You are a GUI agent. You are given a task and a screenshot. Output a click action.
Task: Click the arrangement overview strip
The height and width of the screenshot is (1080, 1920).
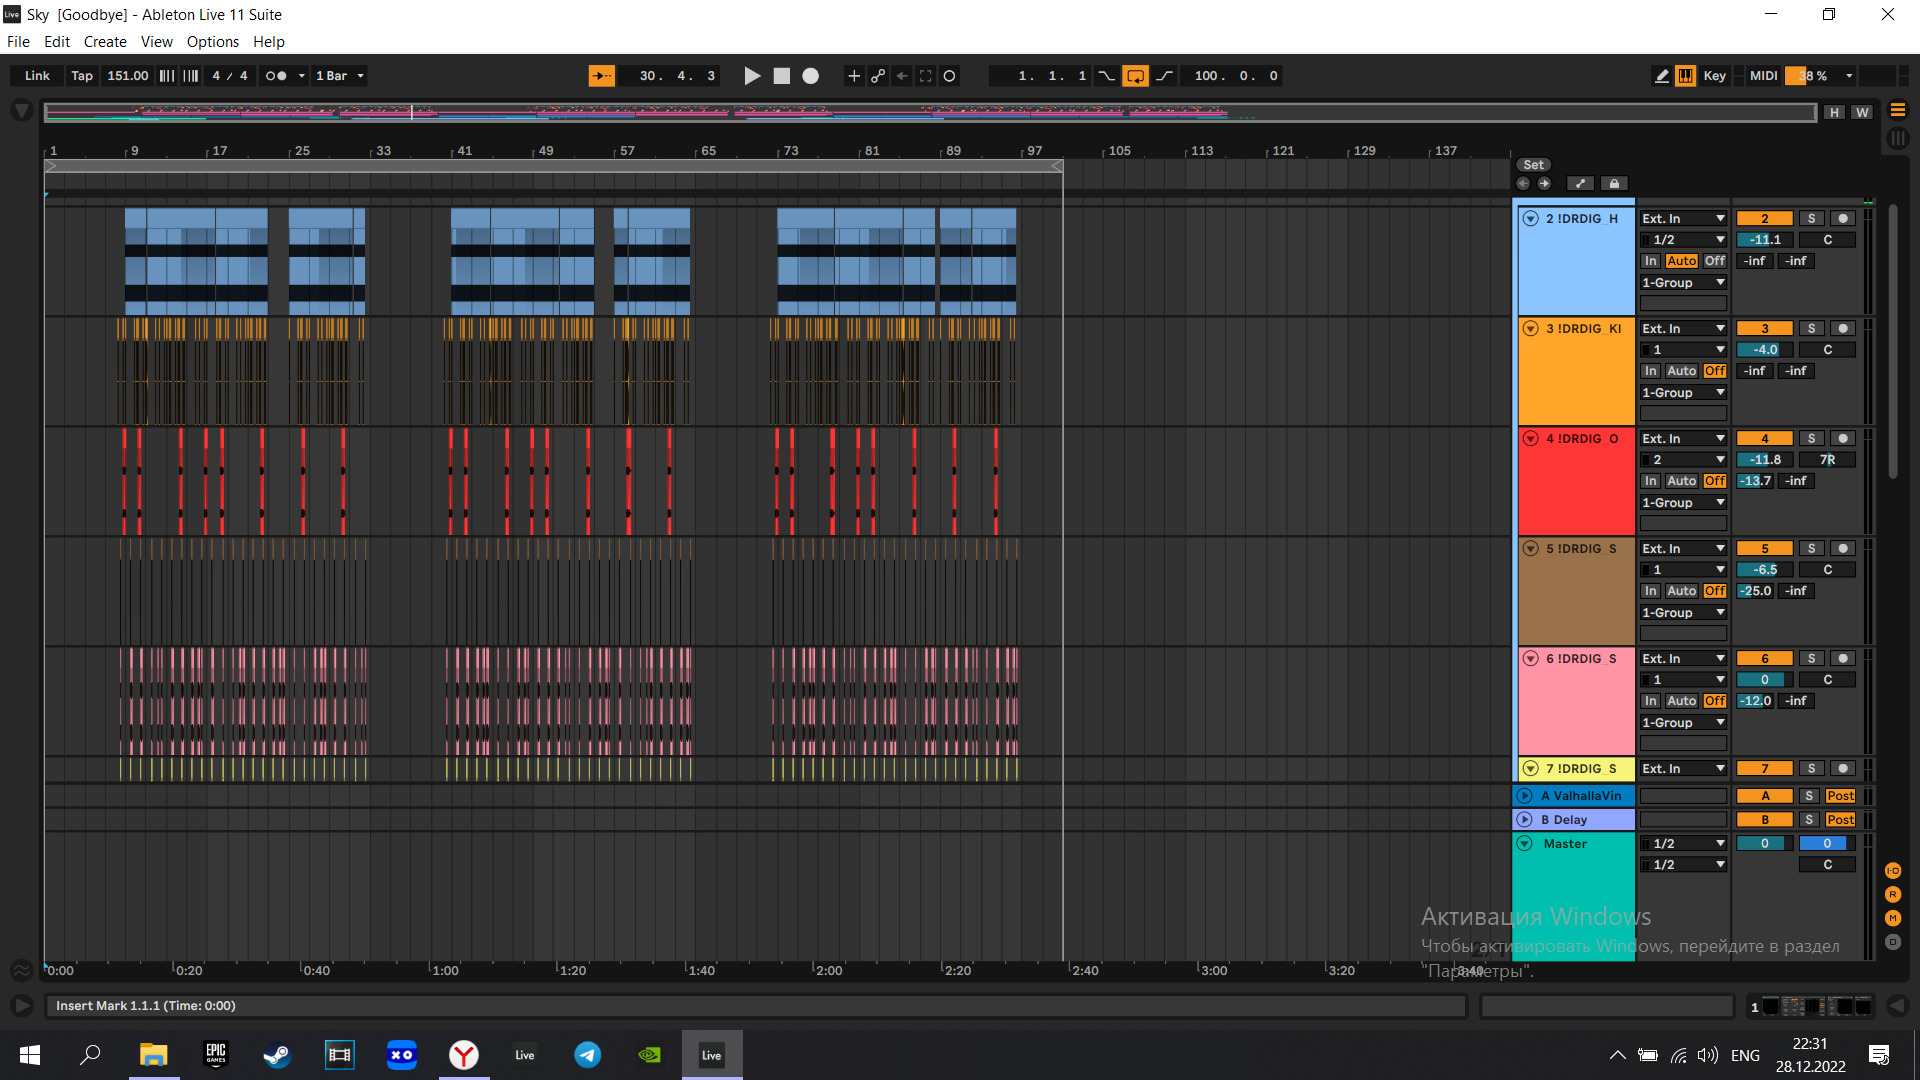(x=930, y=112)
